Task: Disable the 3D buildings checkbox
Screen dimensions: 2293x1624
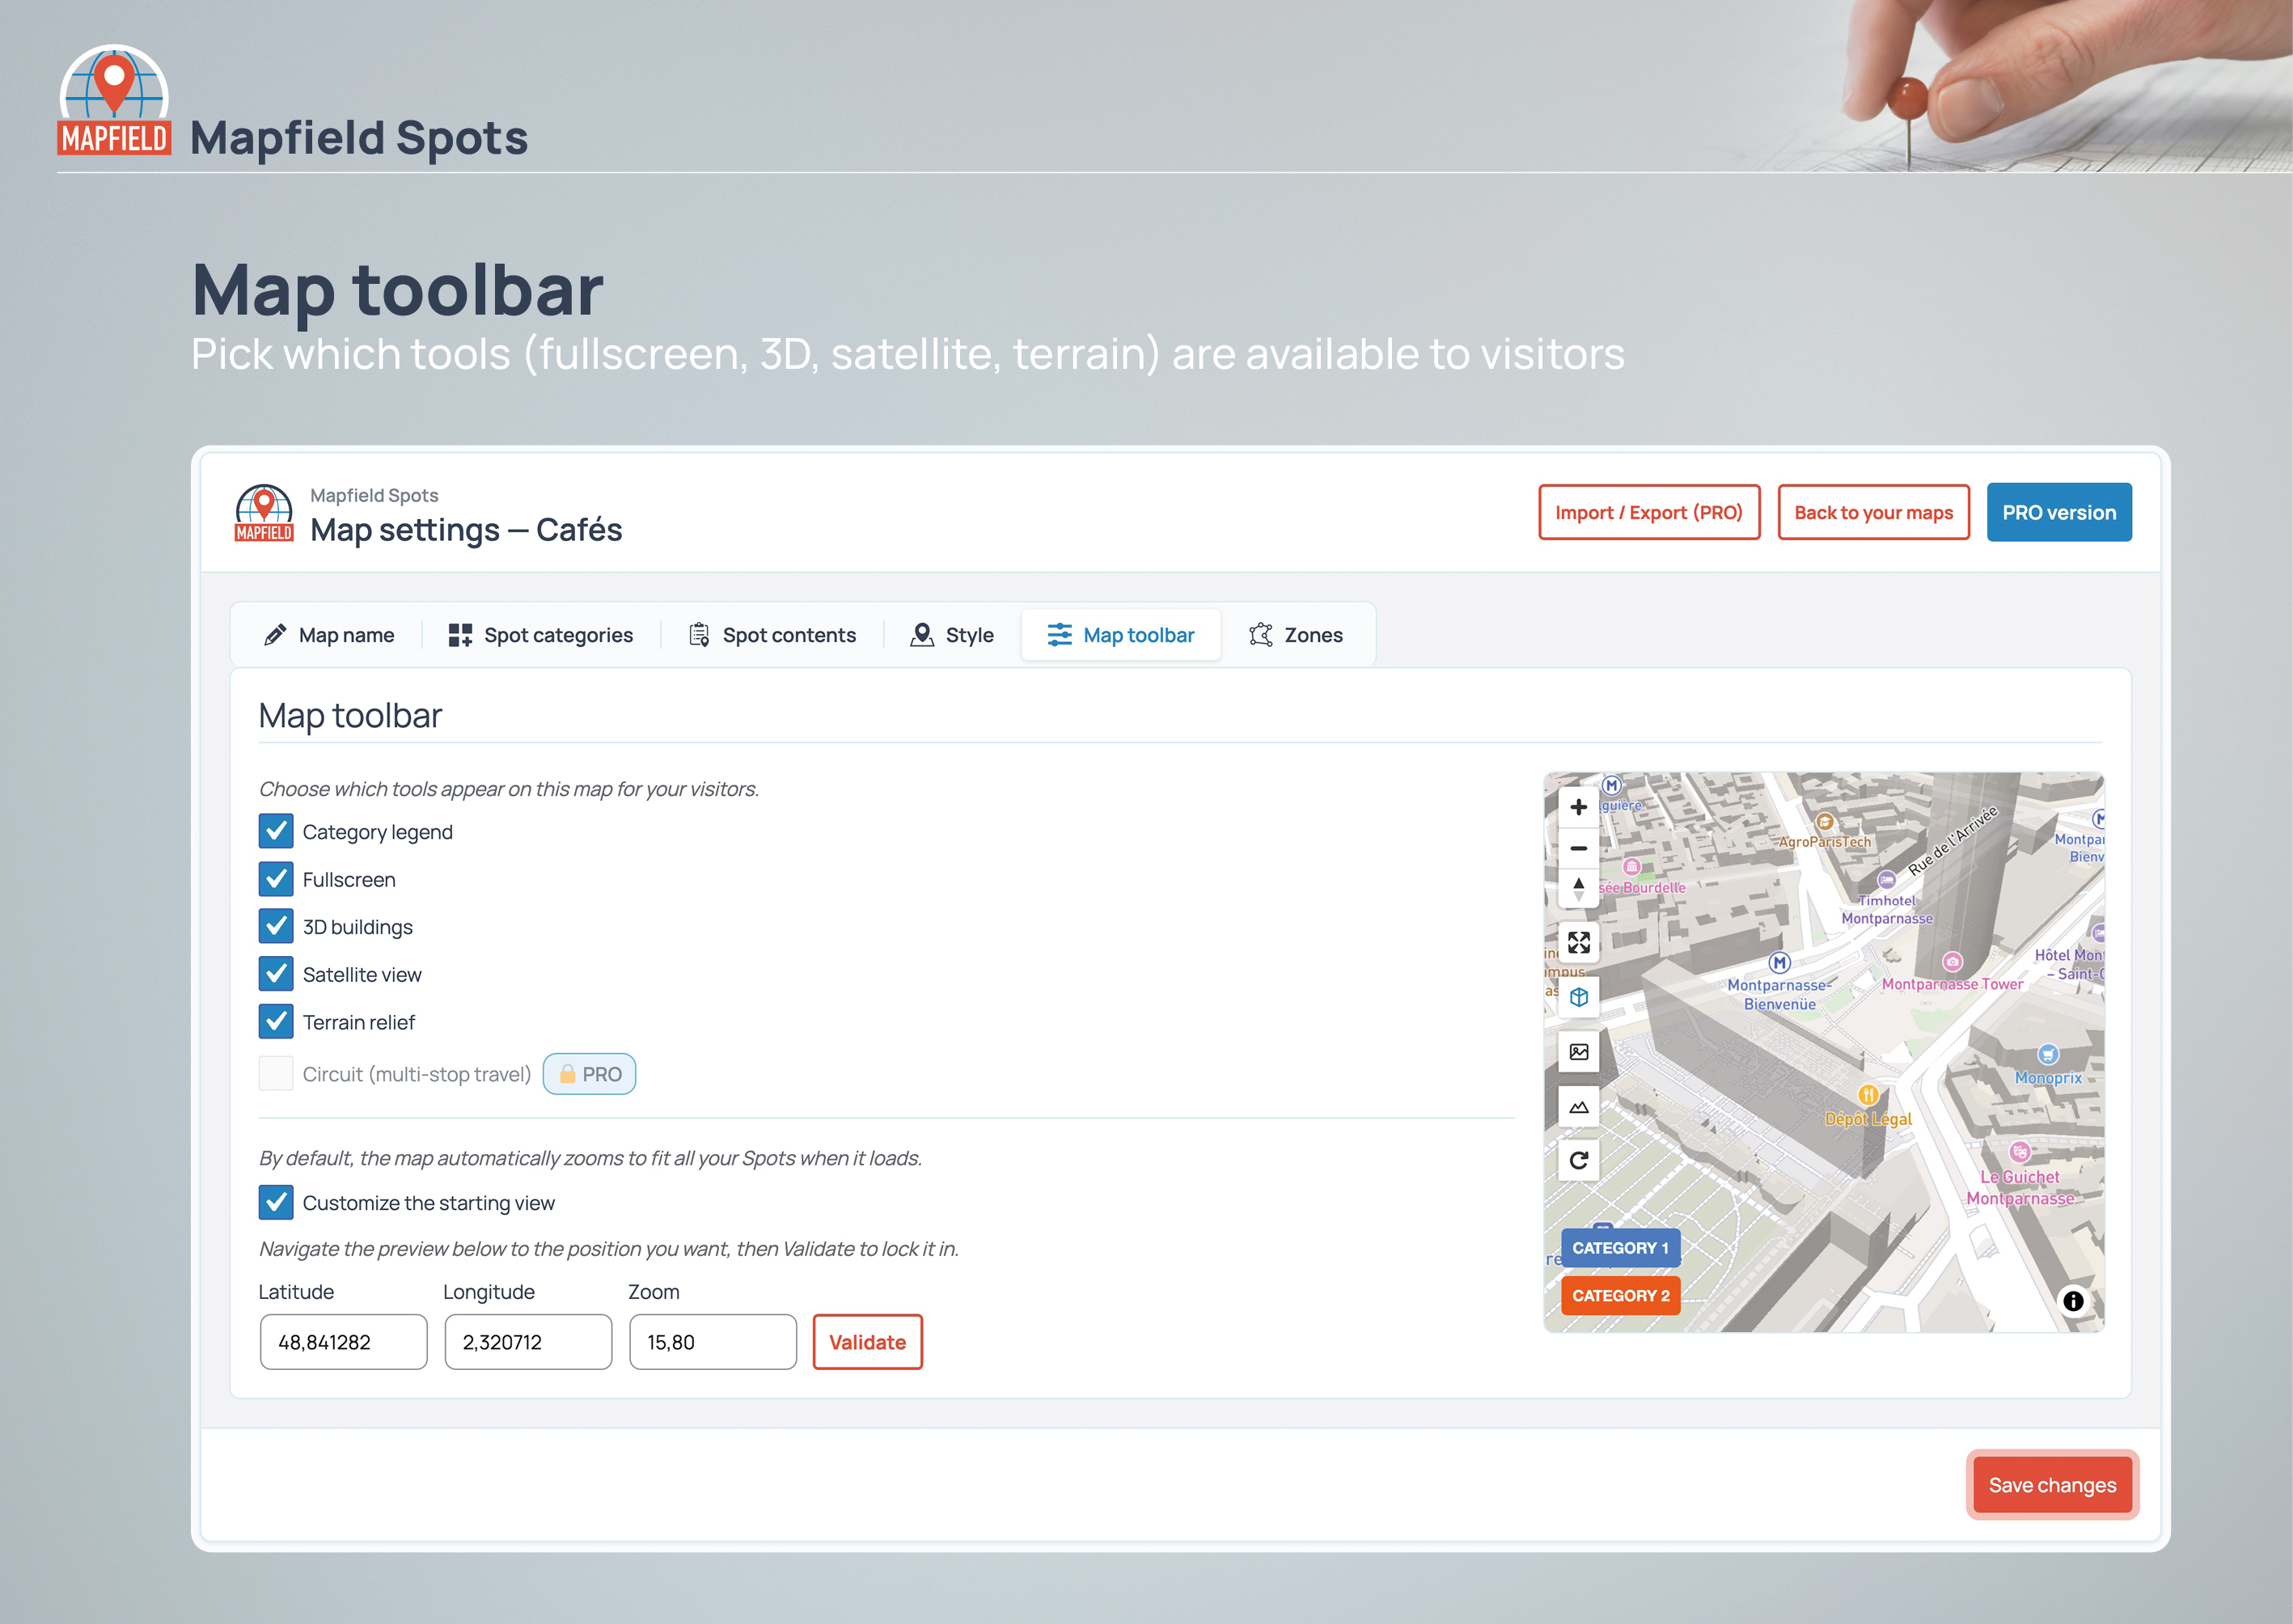Action: click(x=276, y=926)
